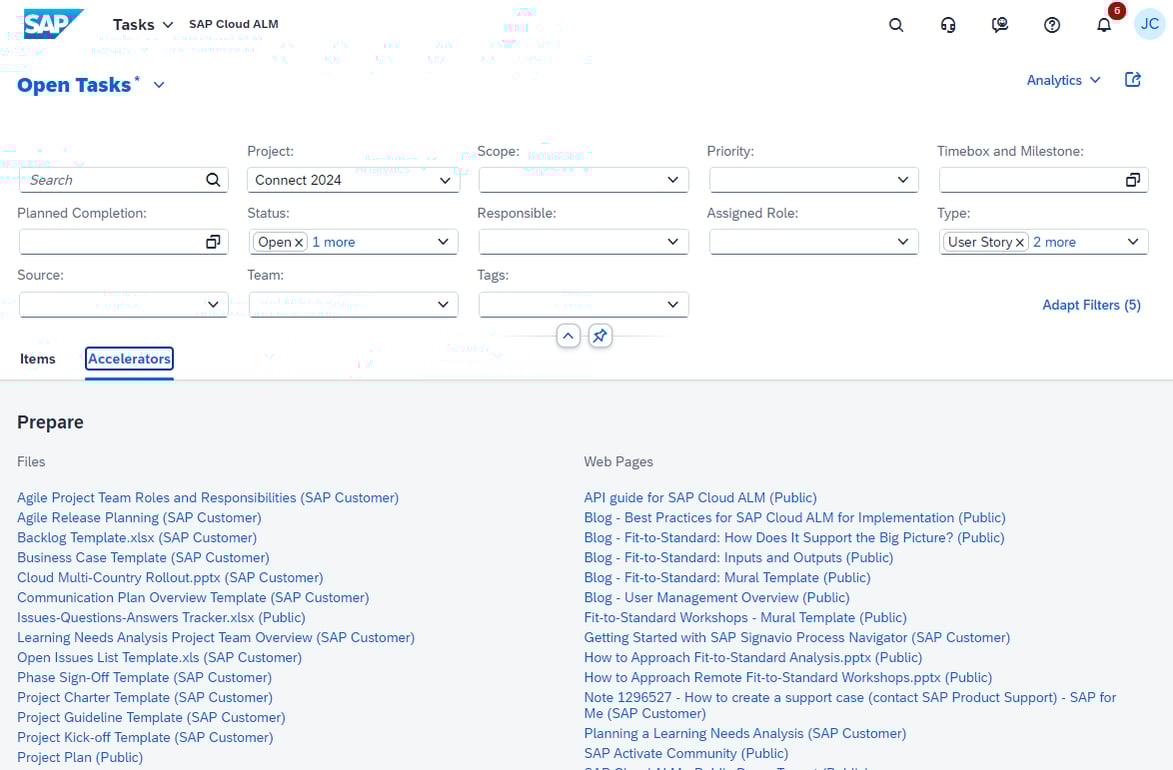Screen dimensions: 1173x770
Task: Show the 1 more status values
Action: point(334,242)
